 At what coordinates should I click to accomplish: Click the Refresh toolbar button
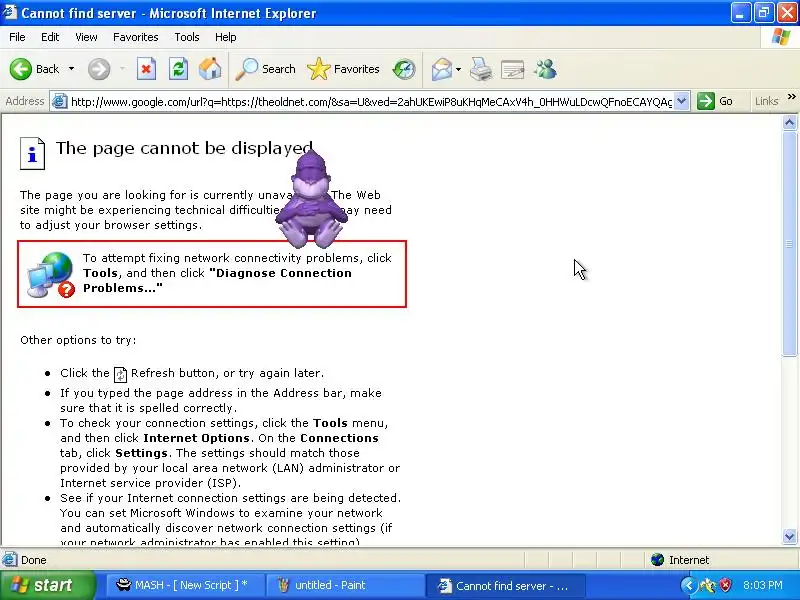pyautogui.click(x=178, y=69)
